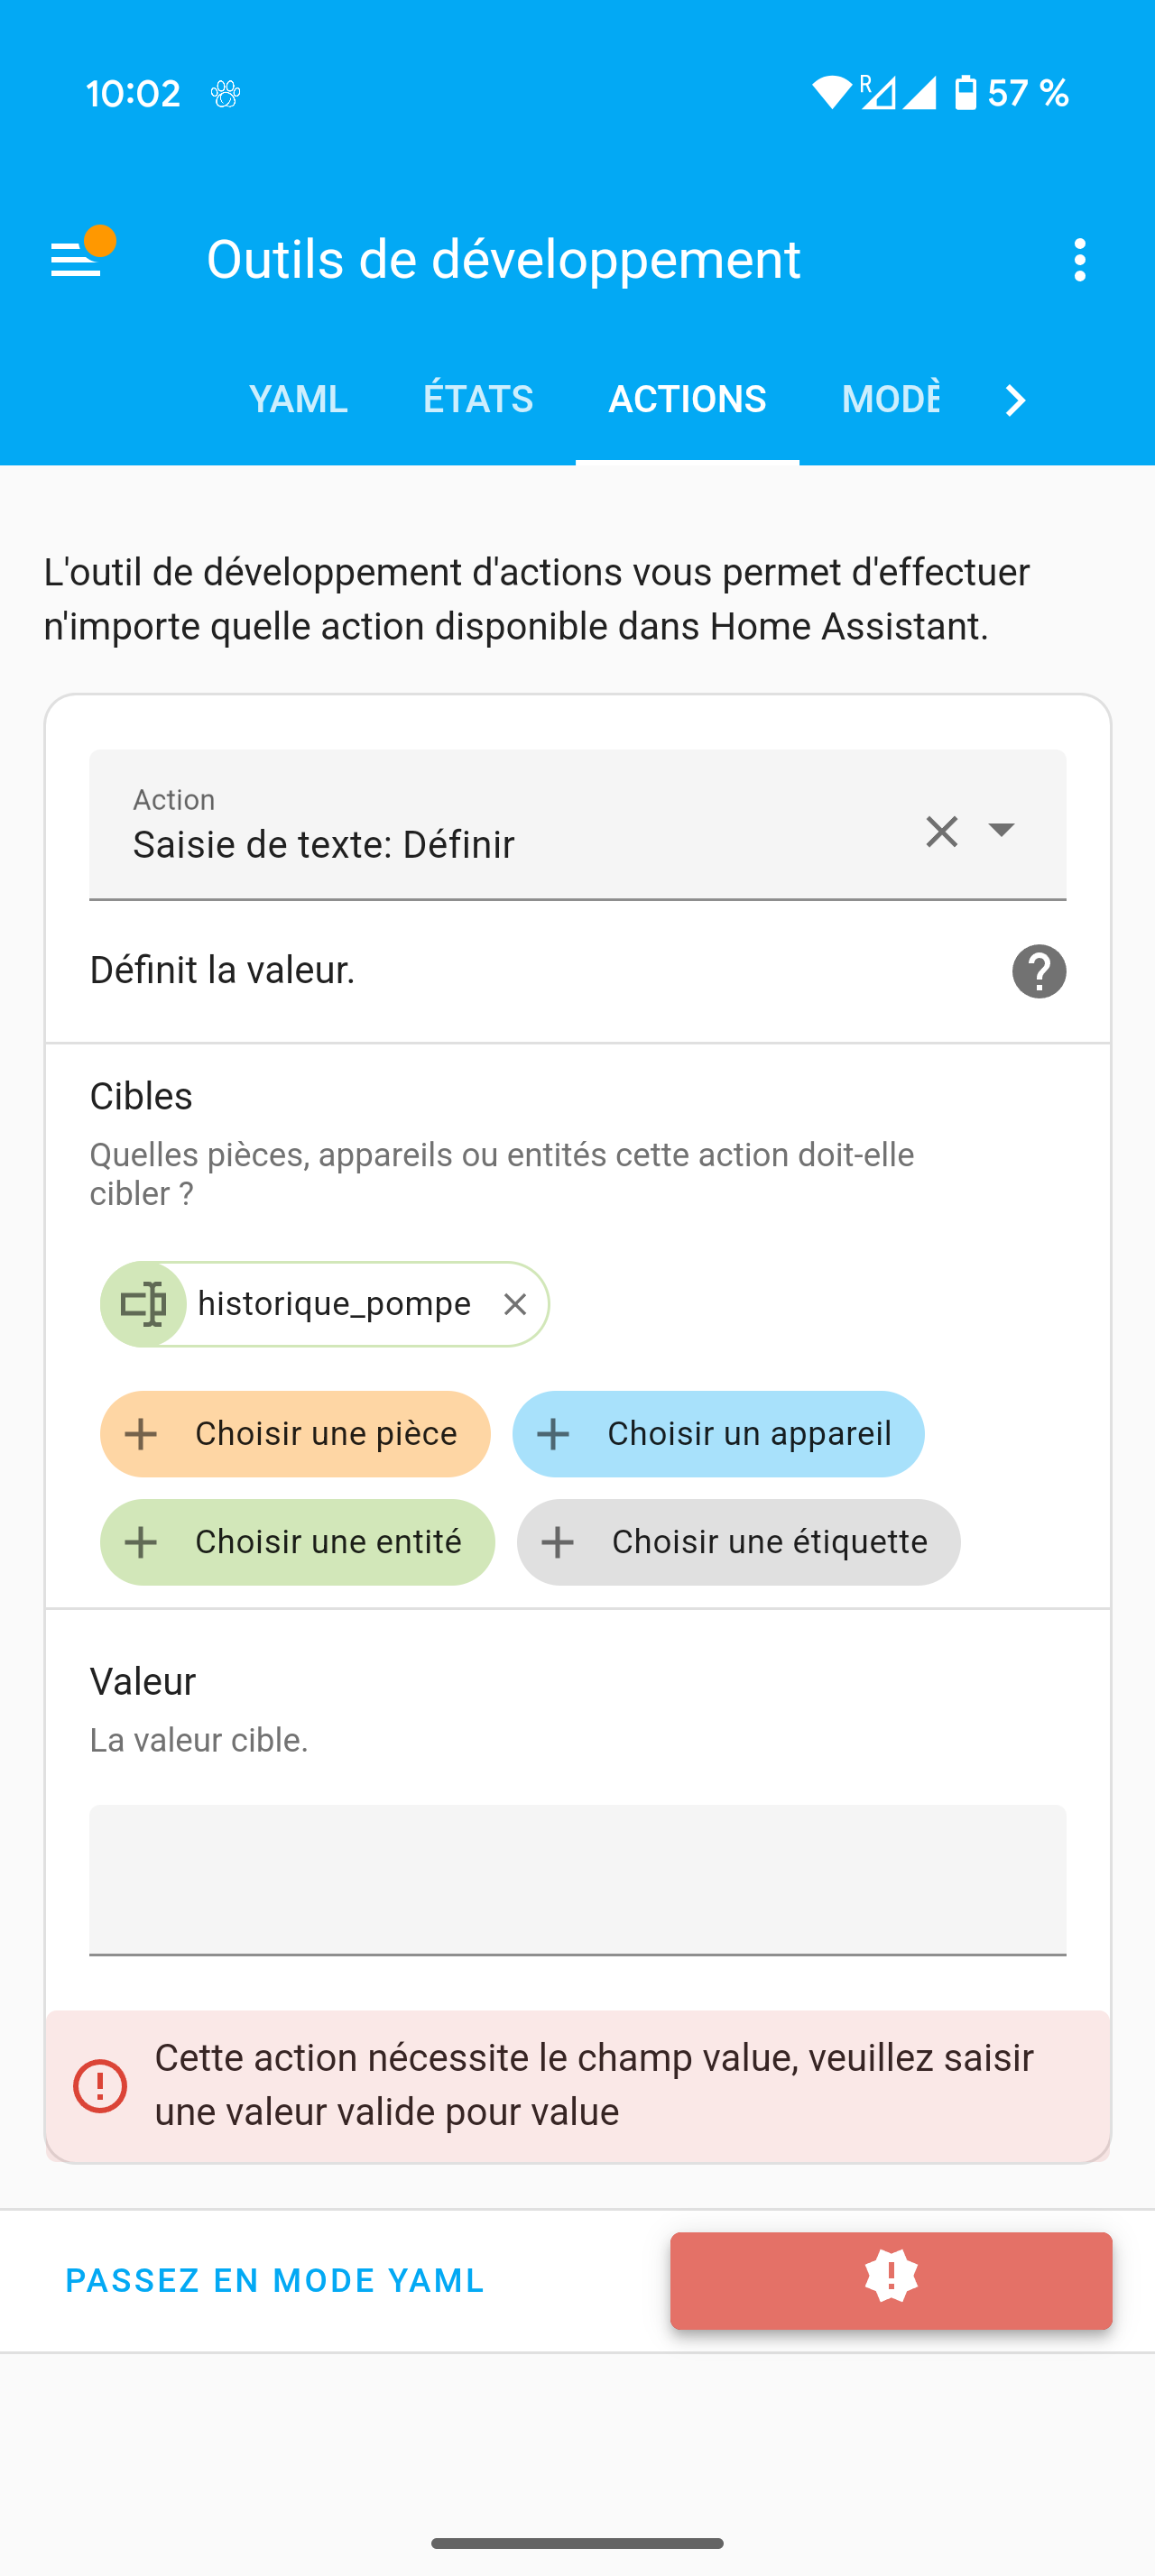Click the text entity icon on historique_pompe chip
The width and height of the screenshot is (1155, 2576).
pyautogui.click(x=144, y=1304)
